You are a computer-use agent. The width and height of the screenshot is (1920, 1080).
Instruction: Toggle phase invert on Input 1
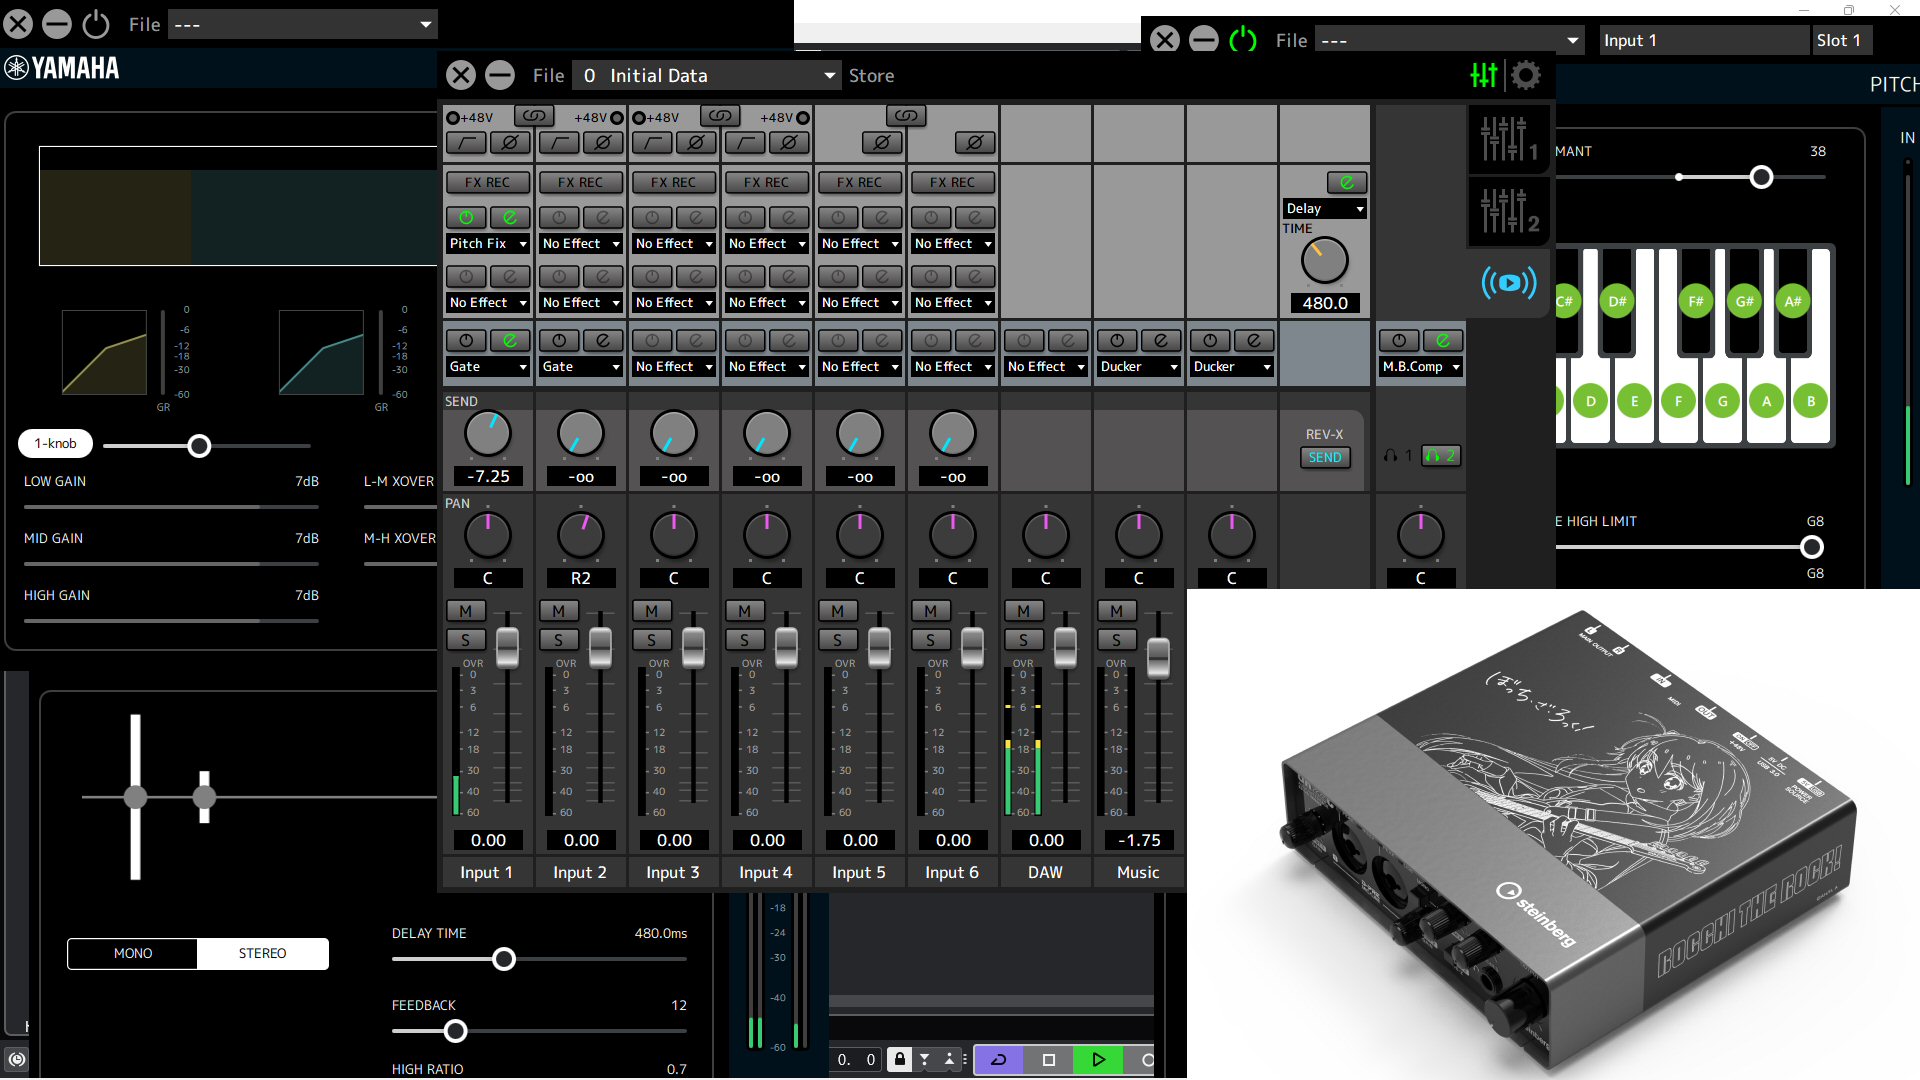click(x=512, y=143)
